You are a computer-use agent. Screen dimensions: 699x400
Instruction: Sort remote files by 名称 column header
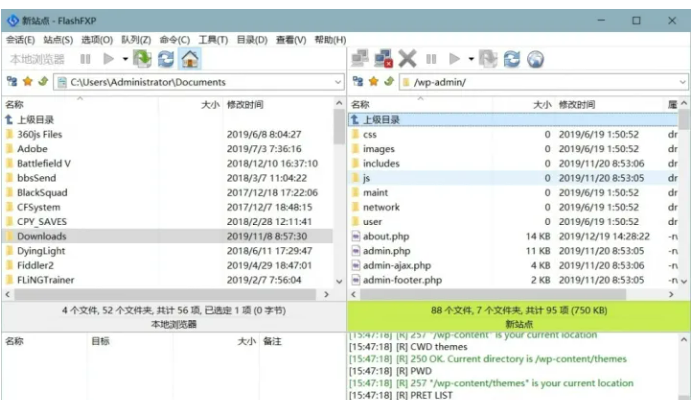tap(420, 104)
